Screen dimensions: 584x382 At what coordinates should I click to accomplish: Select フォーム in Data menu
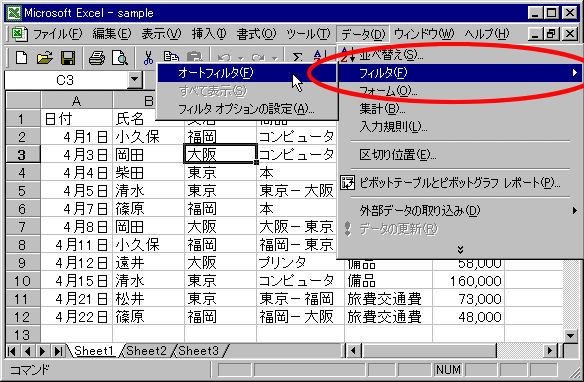[460, 91]
